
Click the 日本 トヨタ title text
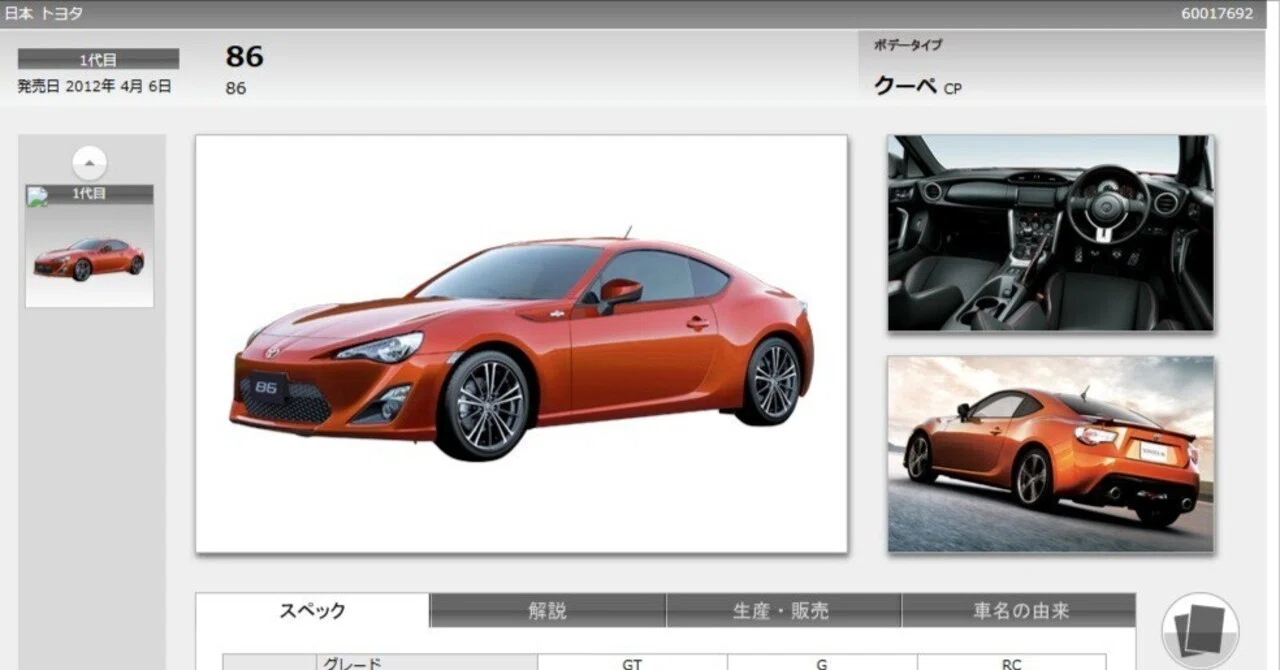pos(43,14)
